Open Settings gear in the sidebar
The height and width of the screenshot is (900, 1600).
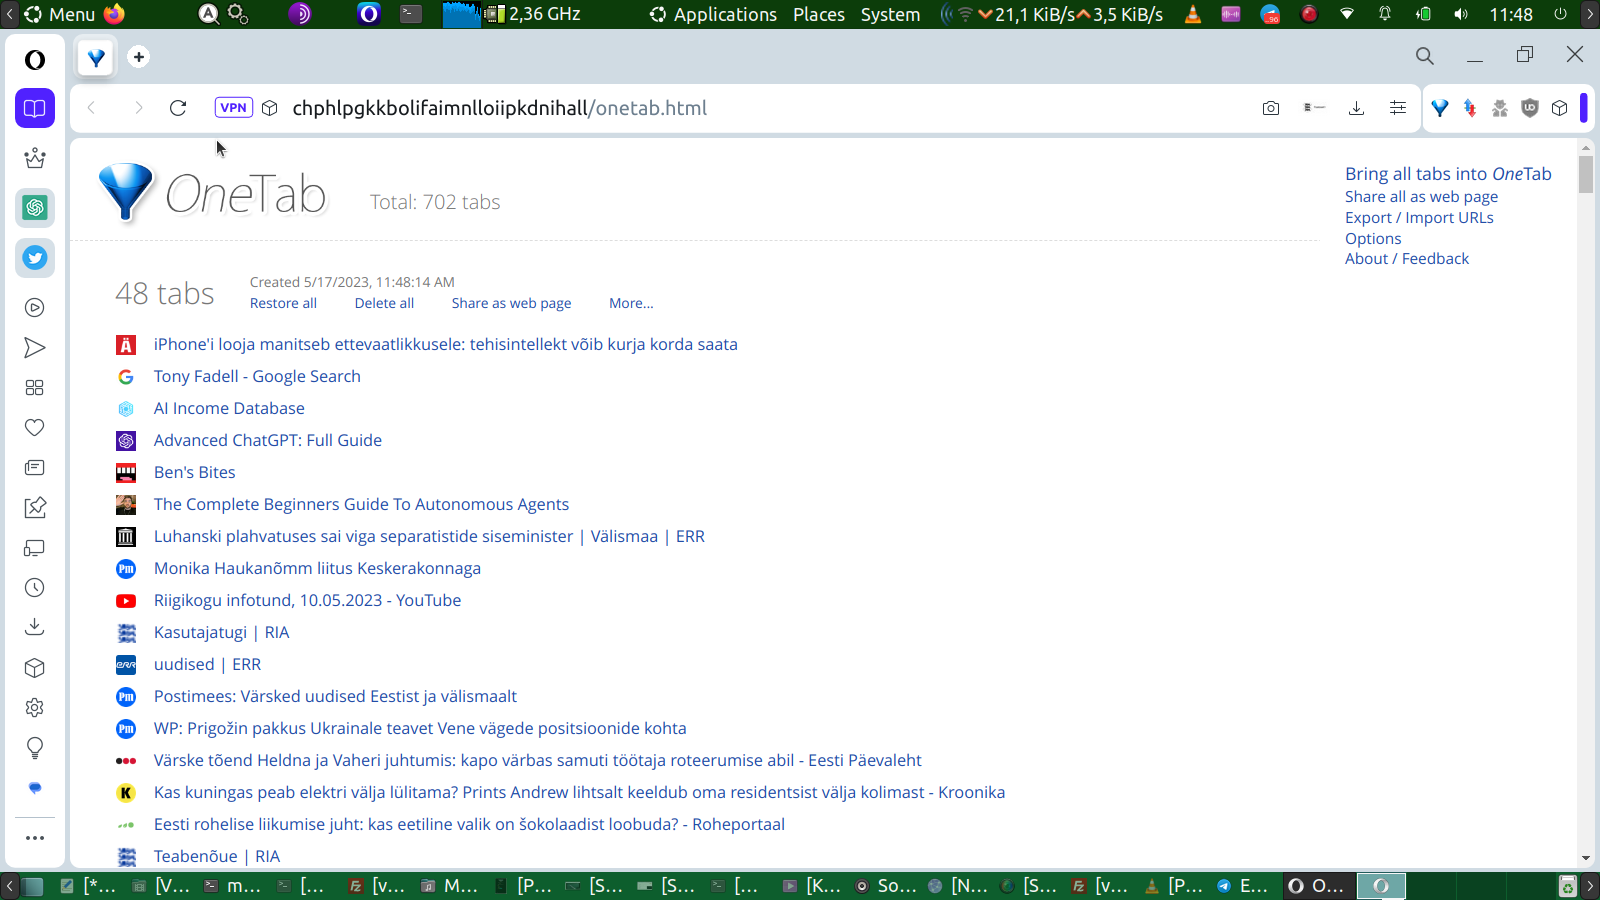[35, 708]
